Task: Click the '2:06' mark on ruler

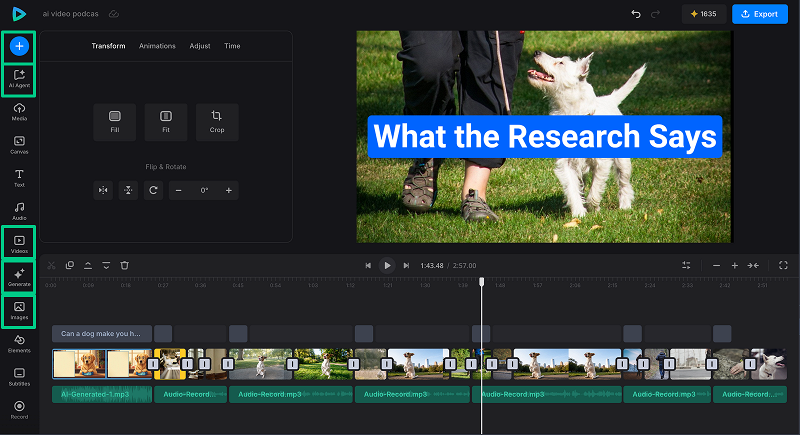Action: pos(575,286)
